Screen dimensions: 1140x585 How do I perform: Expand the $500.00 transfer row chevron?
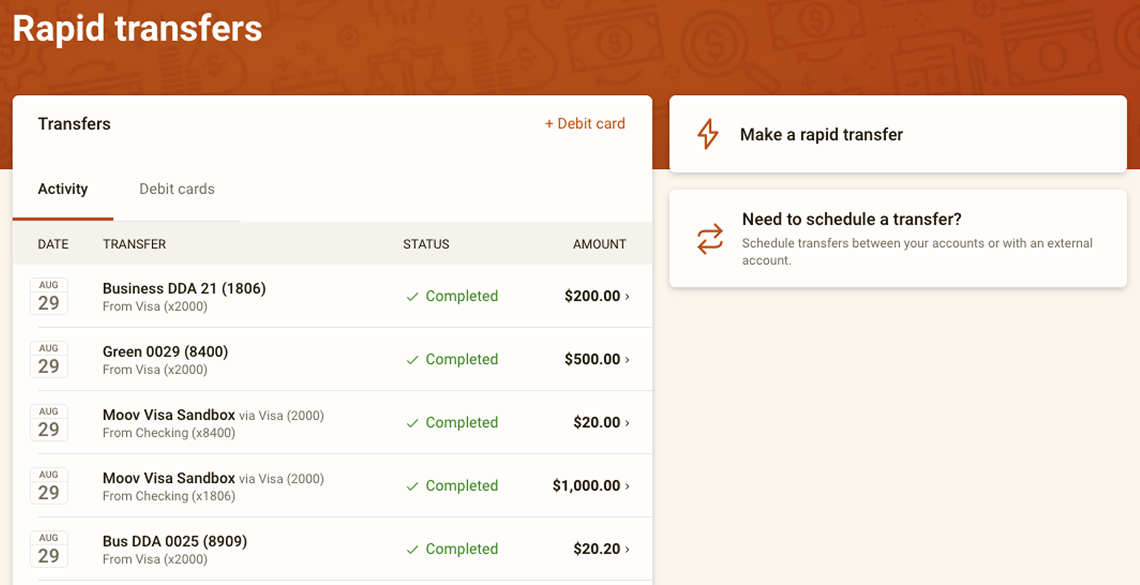coord(628,360)
